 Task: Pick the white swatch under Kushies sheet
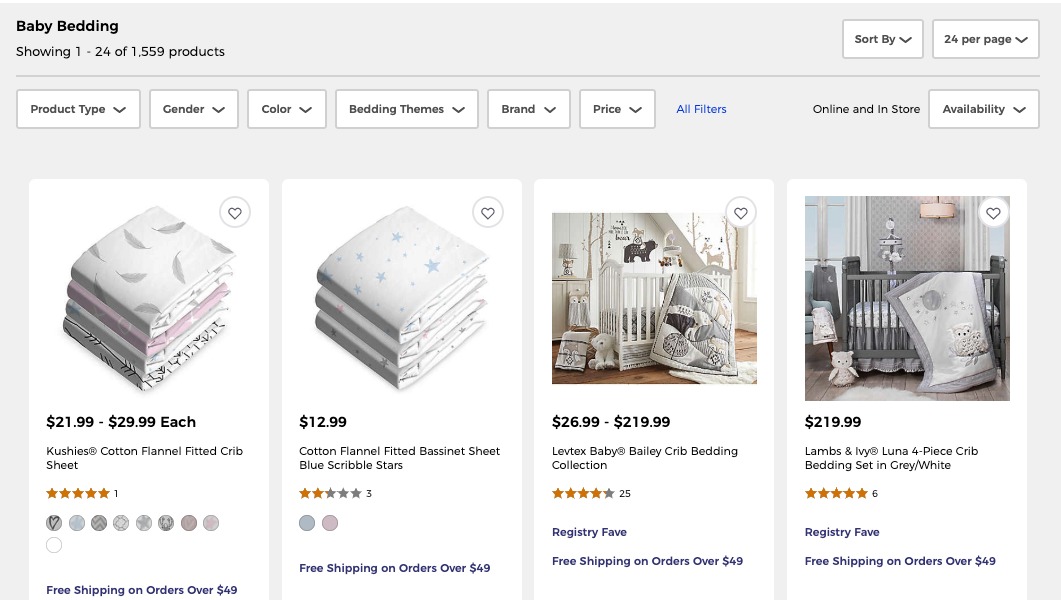pos(54,545)
